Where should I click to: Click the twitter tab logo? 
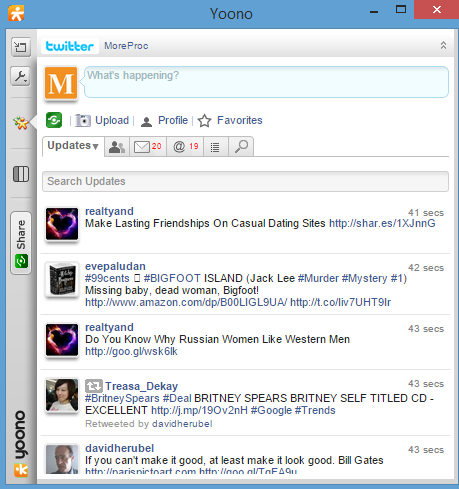70,46
